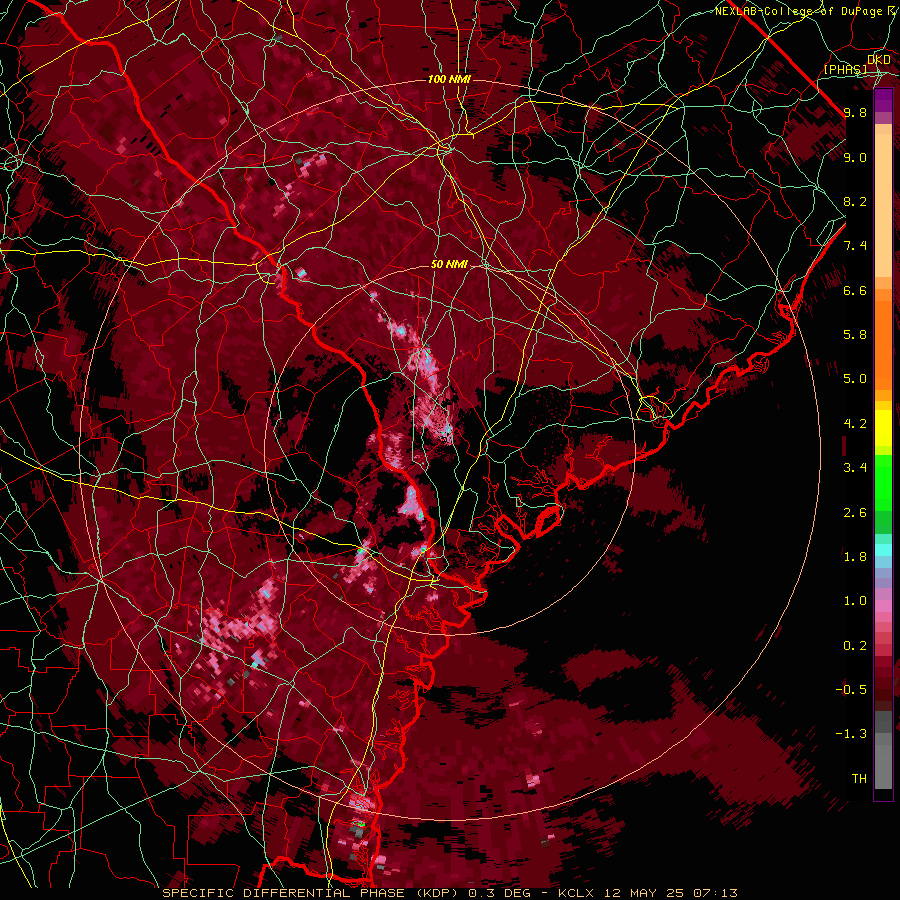The width and height of the screenshot is (900, 900).
Task: Select the 9.8 value on the color scale
Action: [x=855, y=112]
